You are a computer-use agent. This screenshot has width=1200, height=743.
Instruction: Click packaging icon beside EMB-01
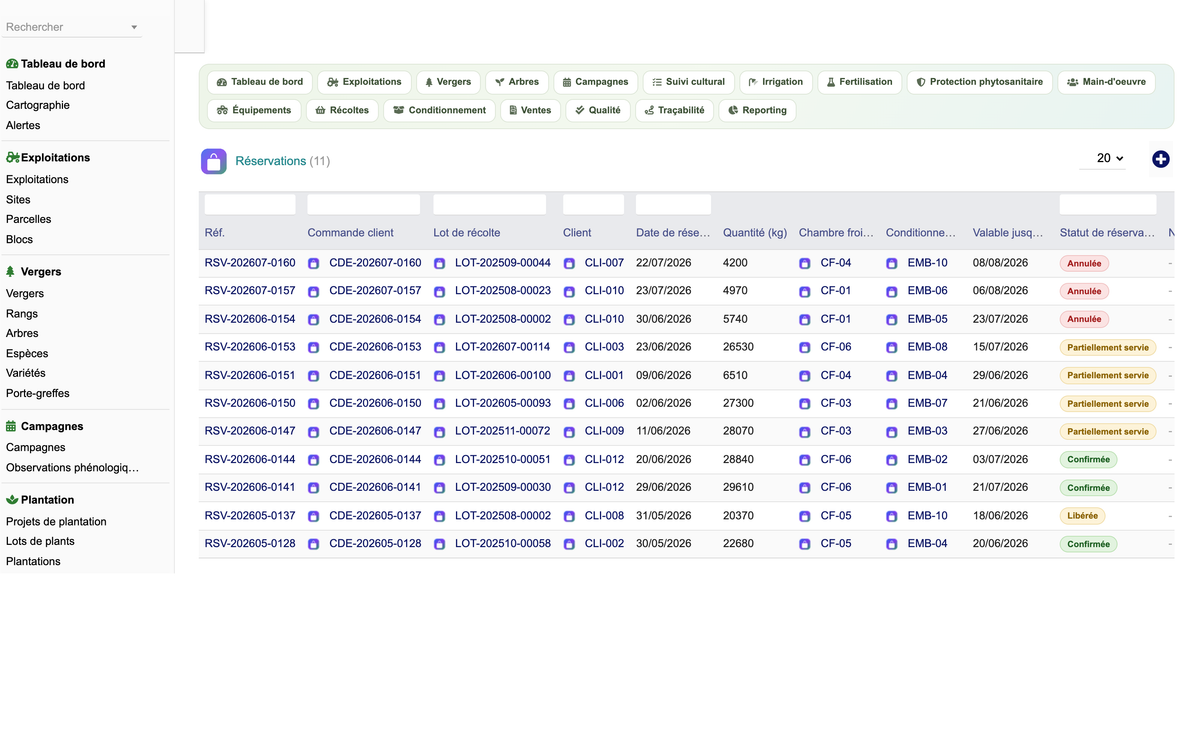[x=892, y=489]
